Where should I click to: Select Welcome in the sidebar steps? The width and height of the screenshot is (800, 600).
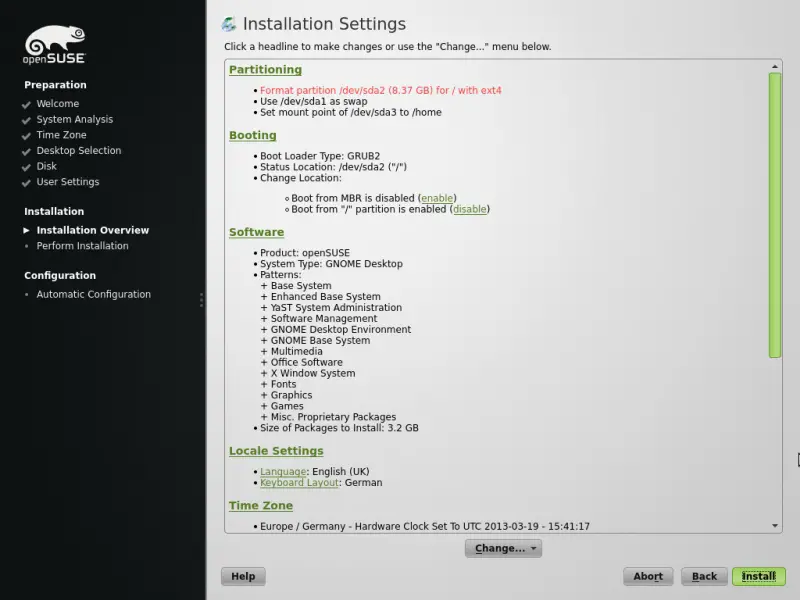coord(58,104)
